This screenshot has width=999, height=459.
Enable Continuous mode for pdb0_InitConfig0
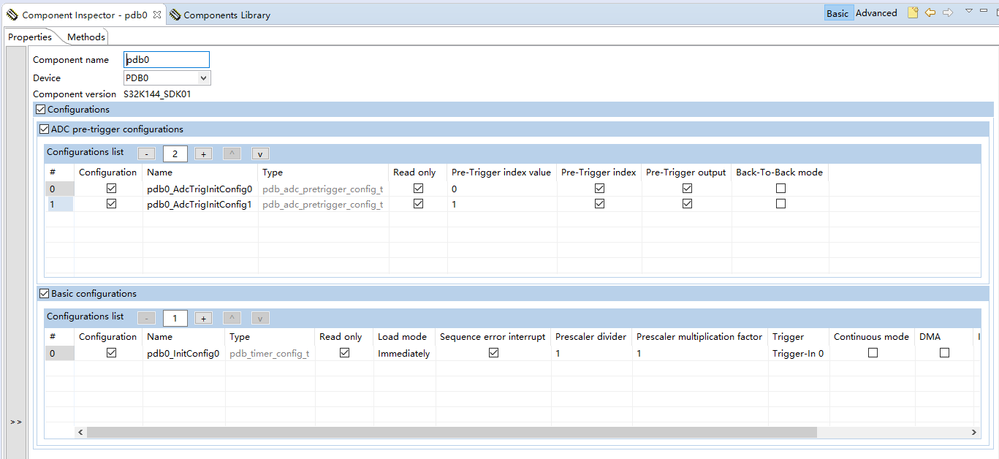tap(873, 353)
